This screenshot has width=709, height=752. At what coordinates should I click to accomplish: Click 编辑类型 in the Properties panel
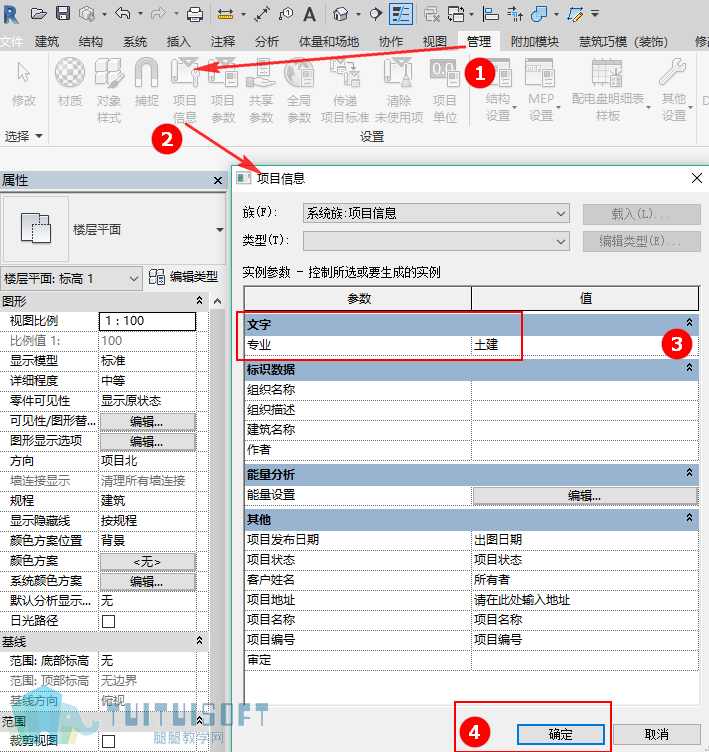click(183, 277)
